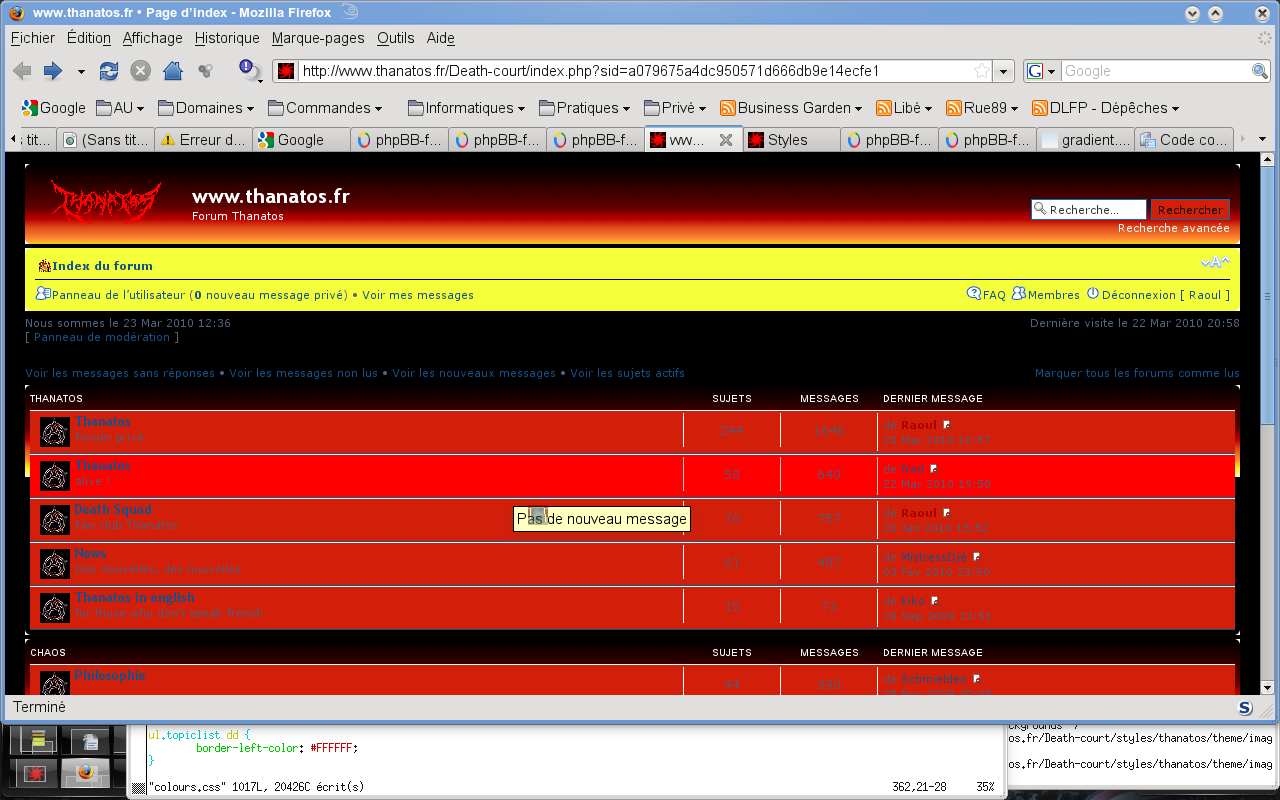Click the forum icon beside Death Squad
Screen dimensions: 1280x800
coord(55,520)
